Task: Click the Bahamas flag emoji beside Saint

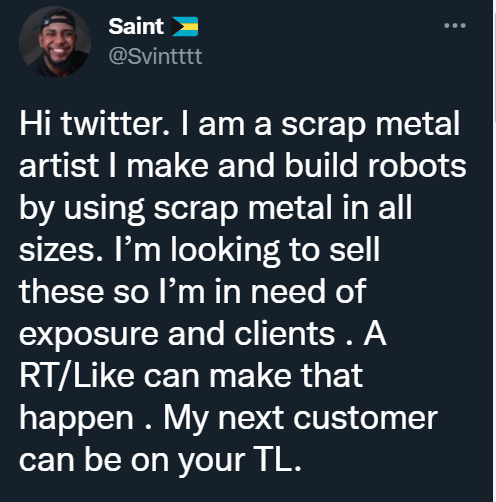Action: [184, 26]
